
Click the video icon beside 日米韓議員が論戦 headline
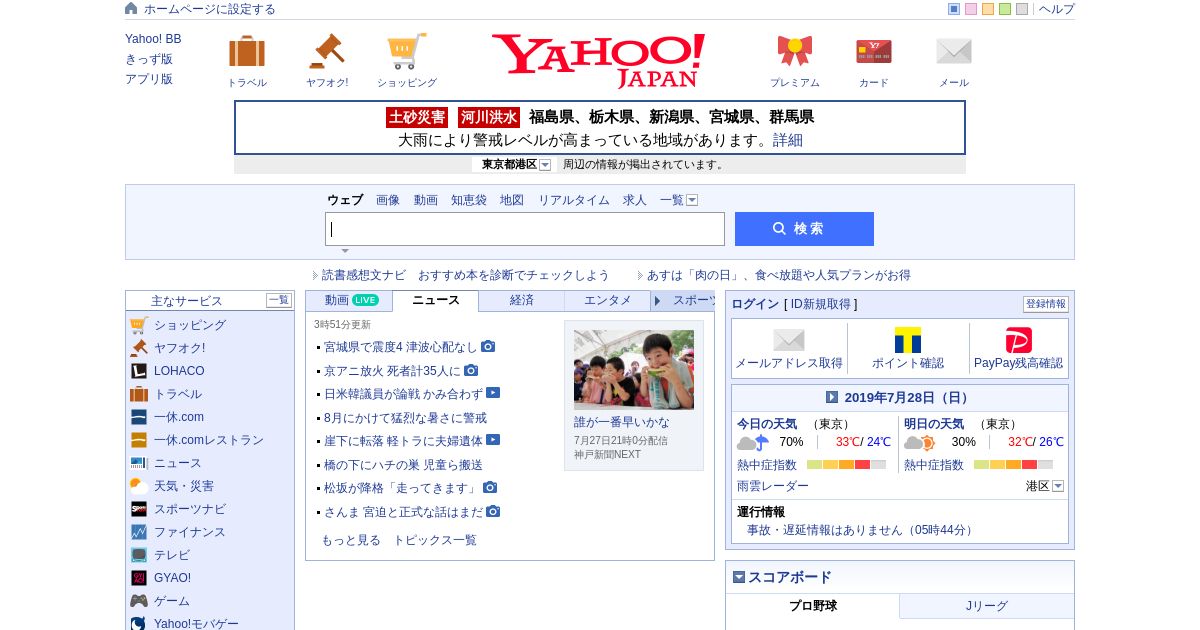(x=493, y=393)
